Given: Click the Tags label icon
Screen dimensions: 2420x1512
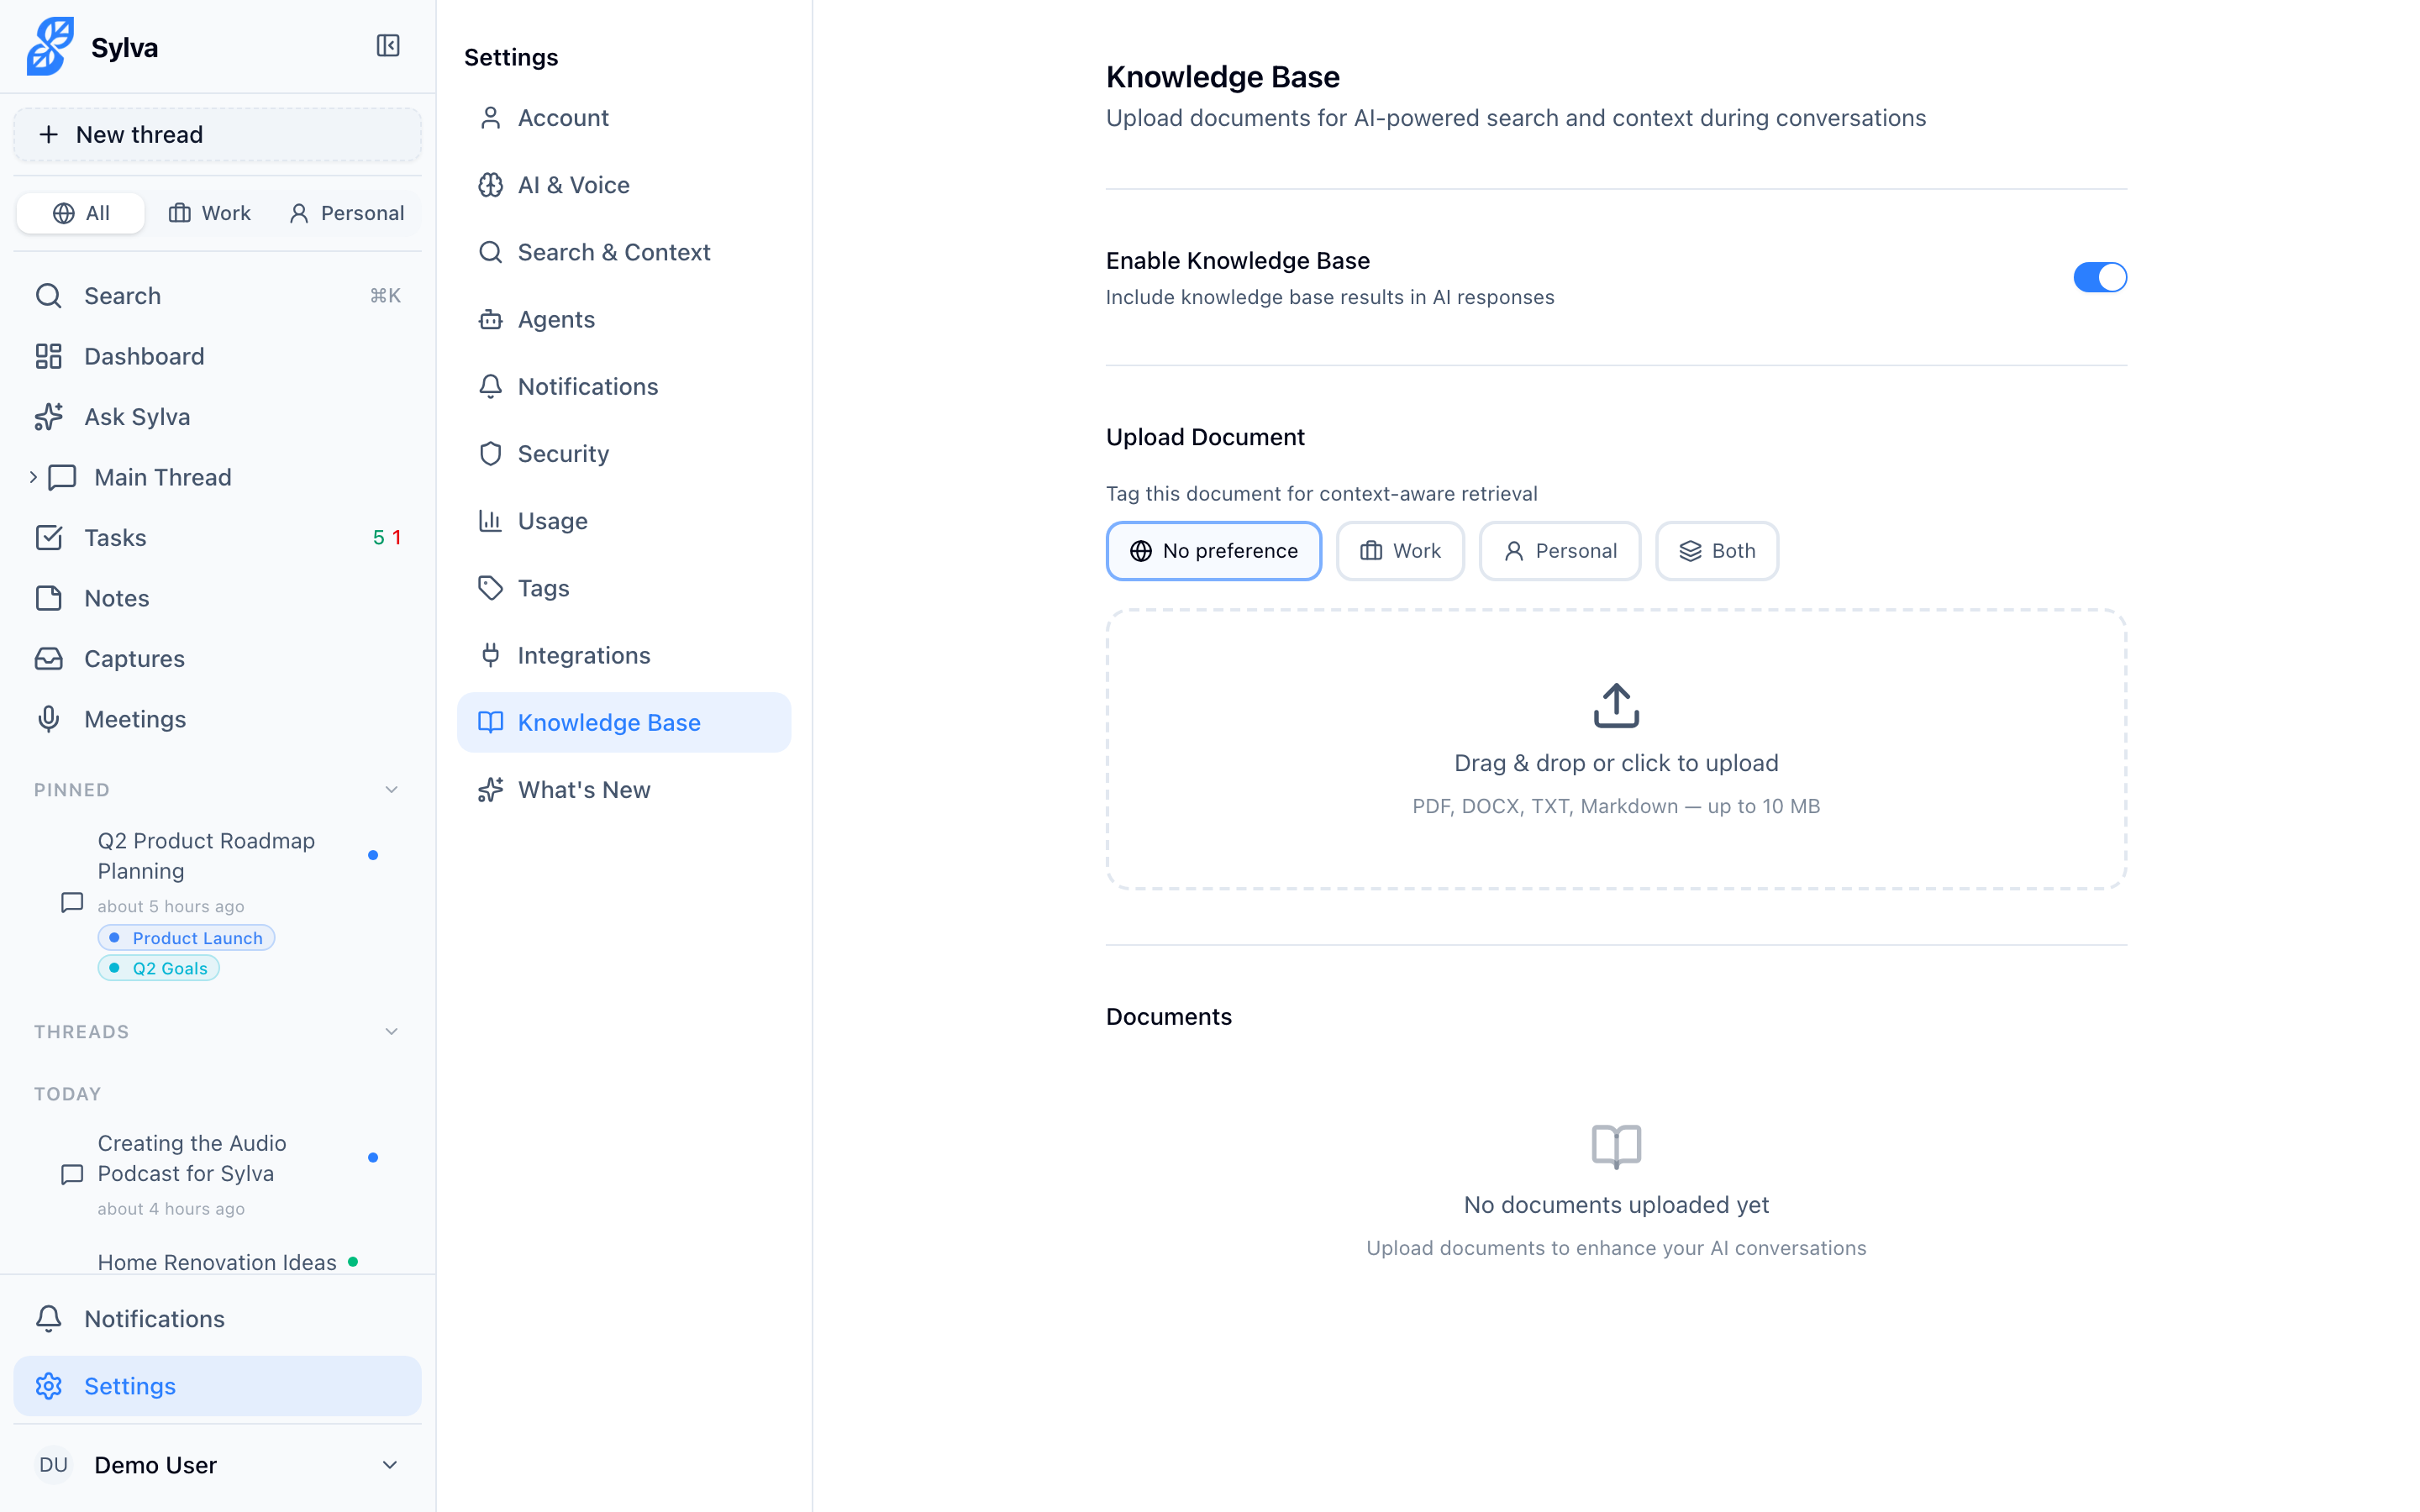Looking at the screenshot, I should coord(490,588).
